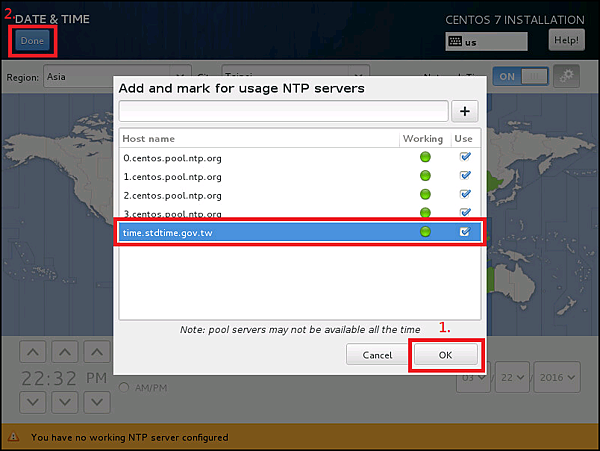This screenshot has width=600, height=451.
Task: Increase the hour with the up arrow
Action: (33, 351)
